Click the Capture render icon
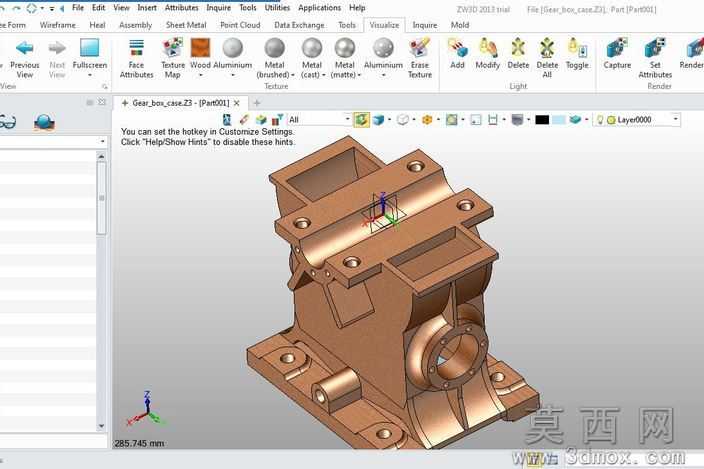Screen dimensions: 704x469 617,48
